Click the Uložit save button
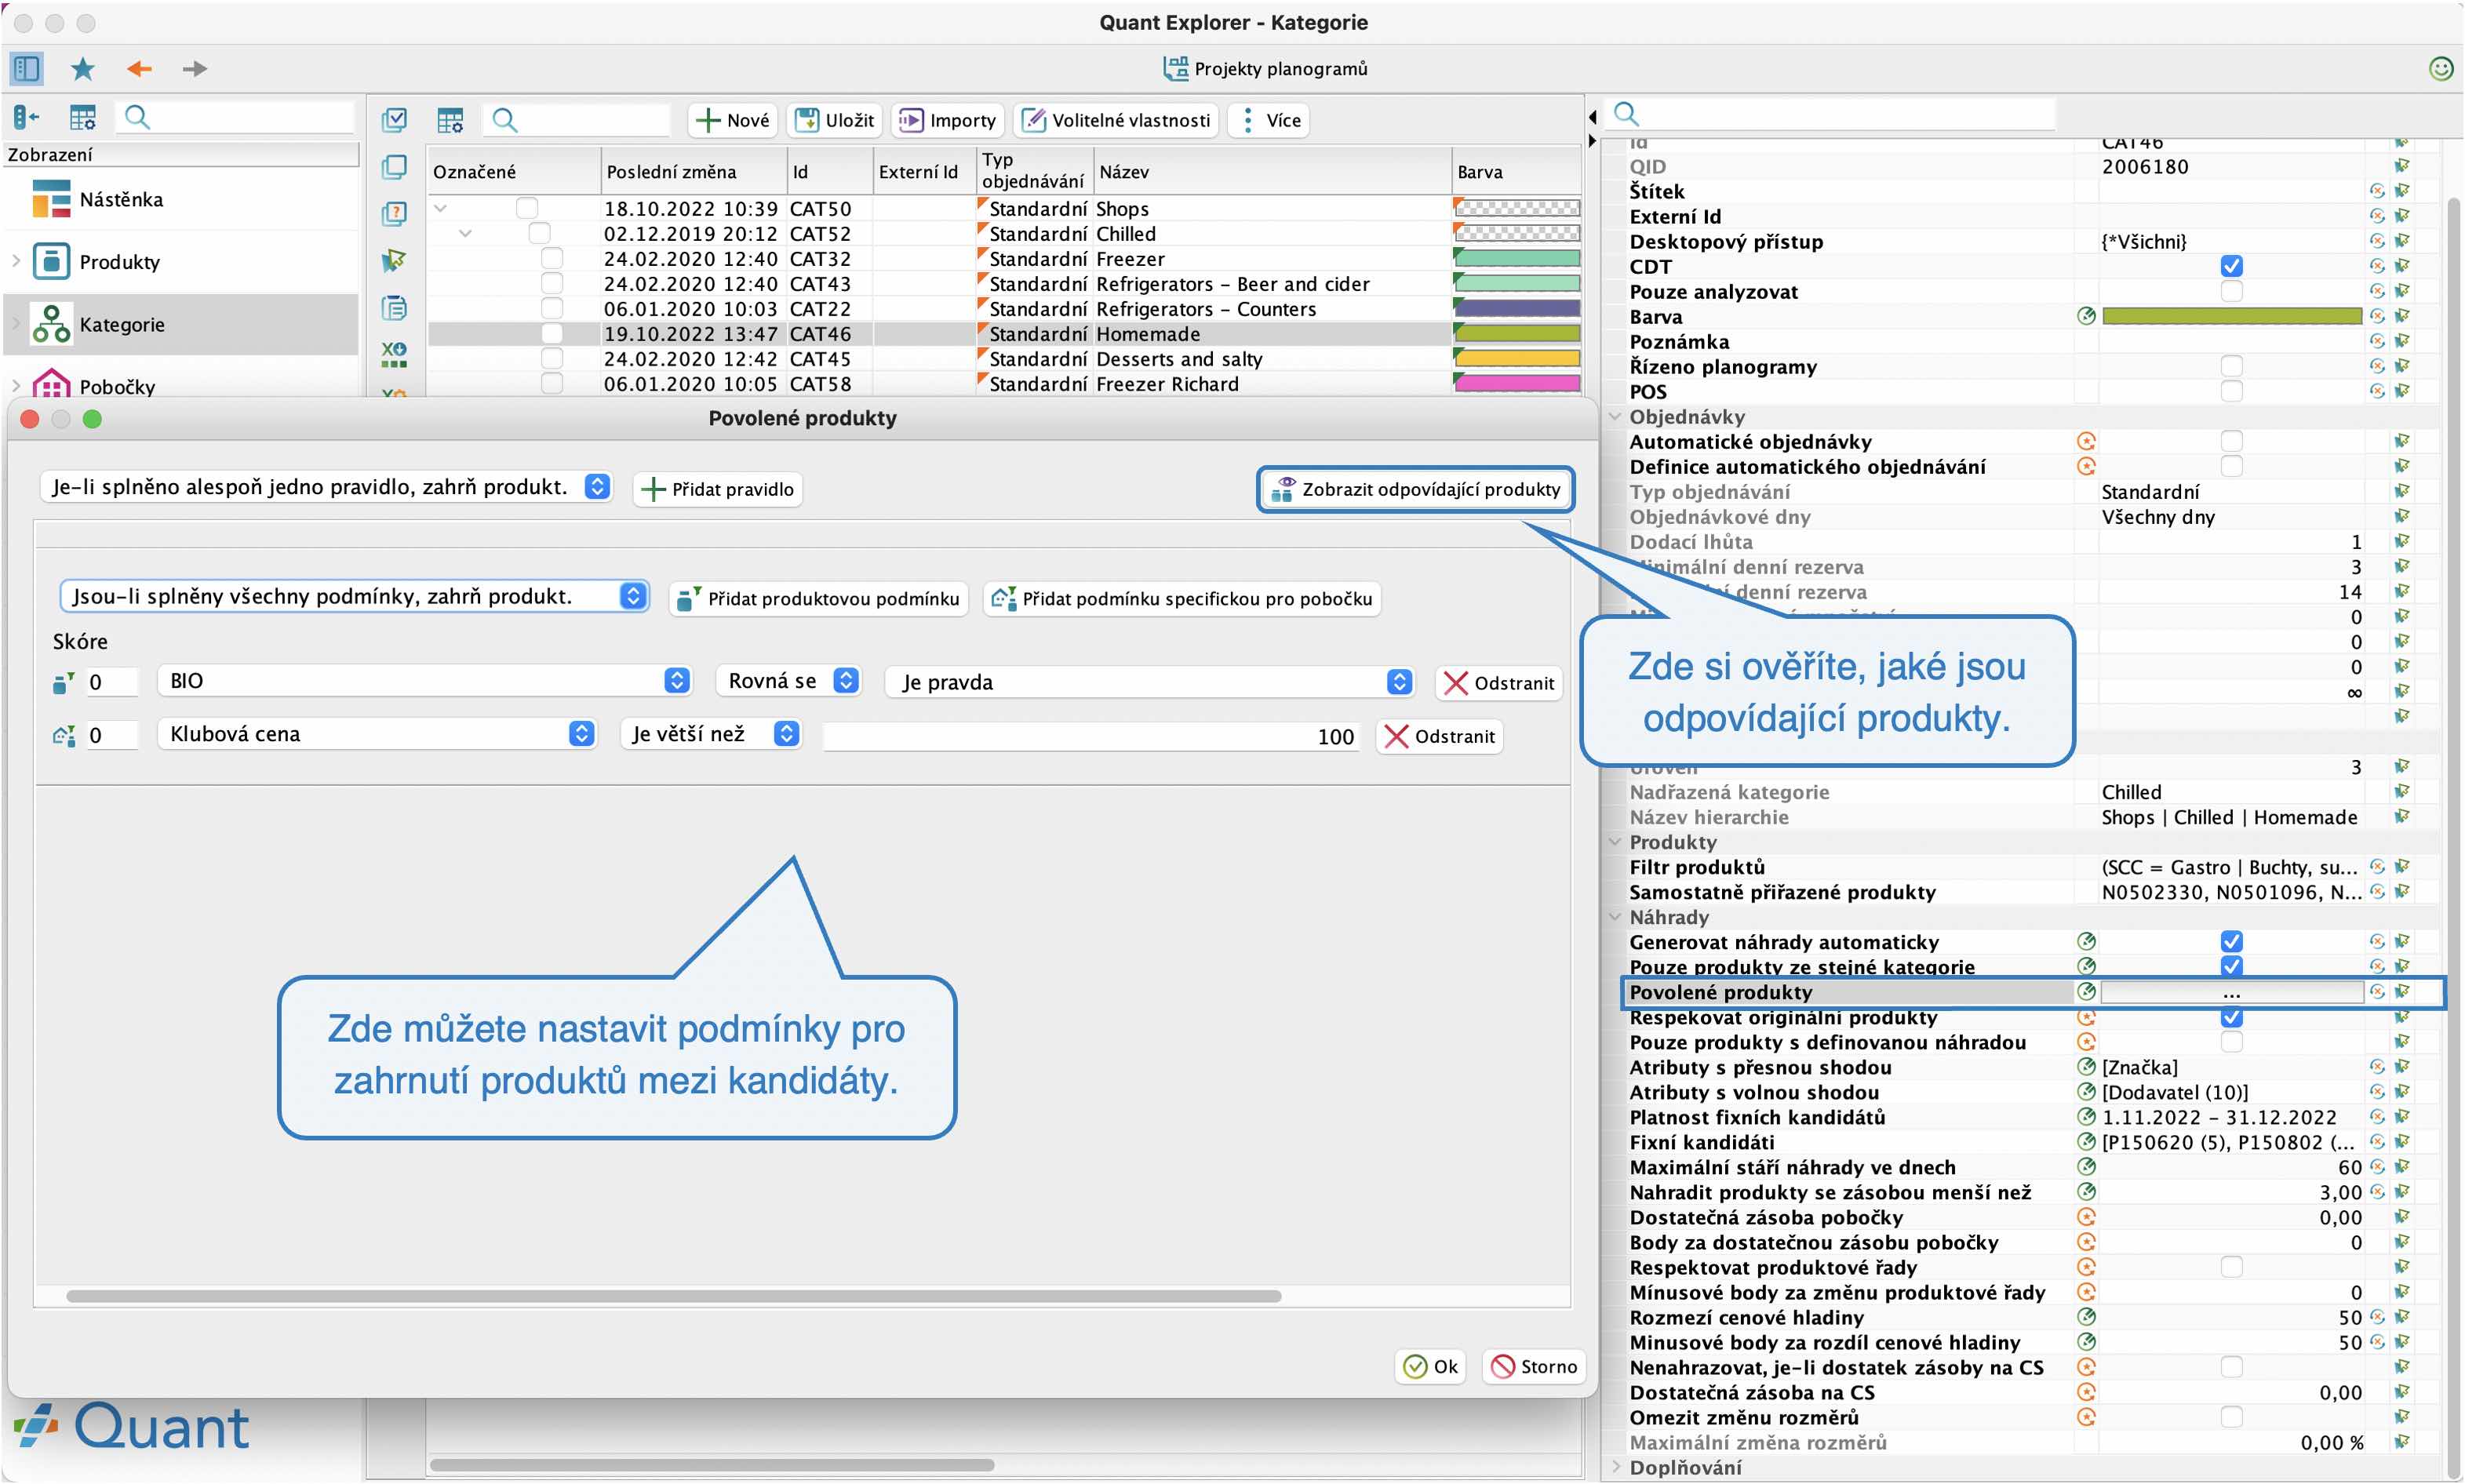 coord(834,120)
